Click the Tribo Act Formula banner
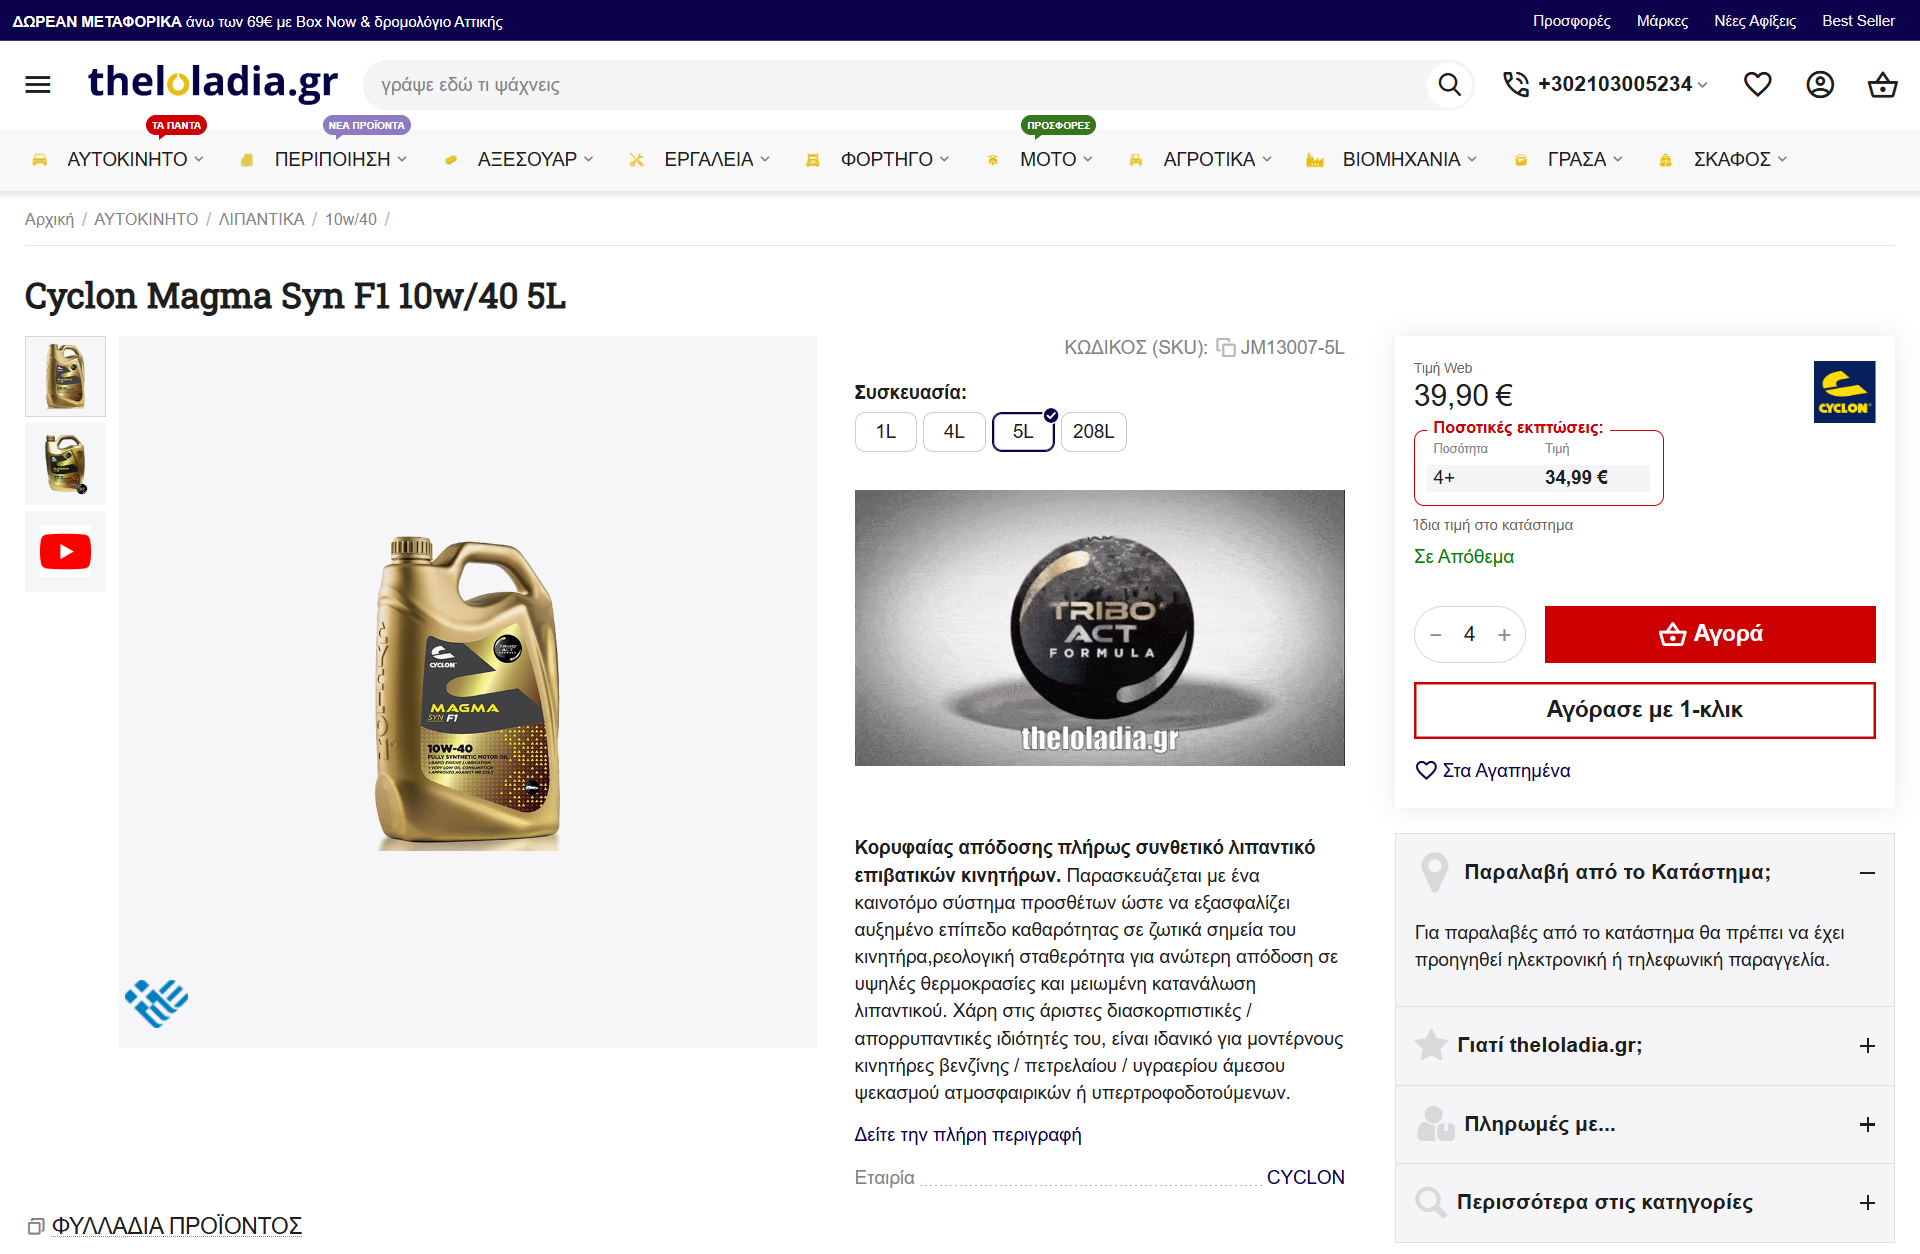 pyautogui.click(x=1100, y=628)
